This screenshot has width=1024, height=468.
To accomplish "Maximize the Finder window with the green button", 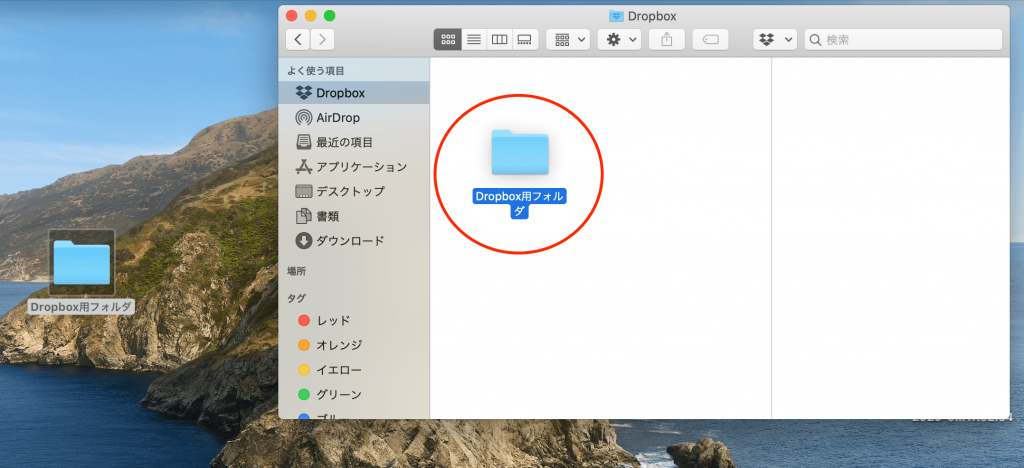I will (330, 16).
